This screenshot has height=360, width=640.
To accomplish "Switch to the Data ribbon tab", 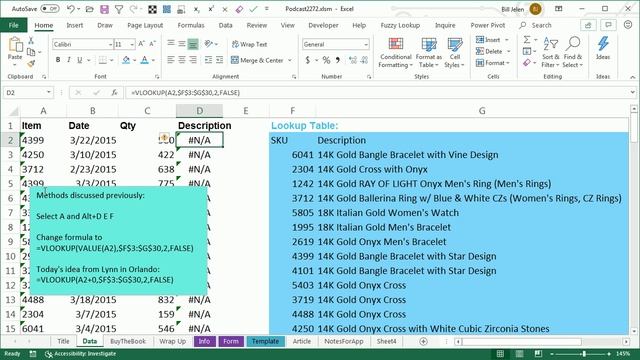I will (225, 25).
